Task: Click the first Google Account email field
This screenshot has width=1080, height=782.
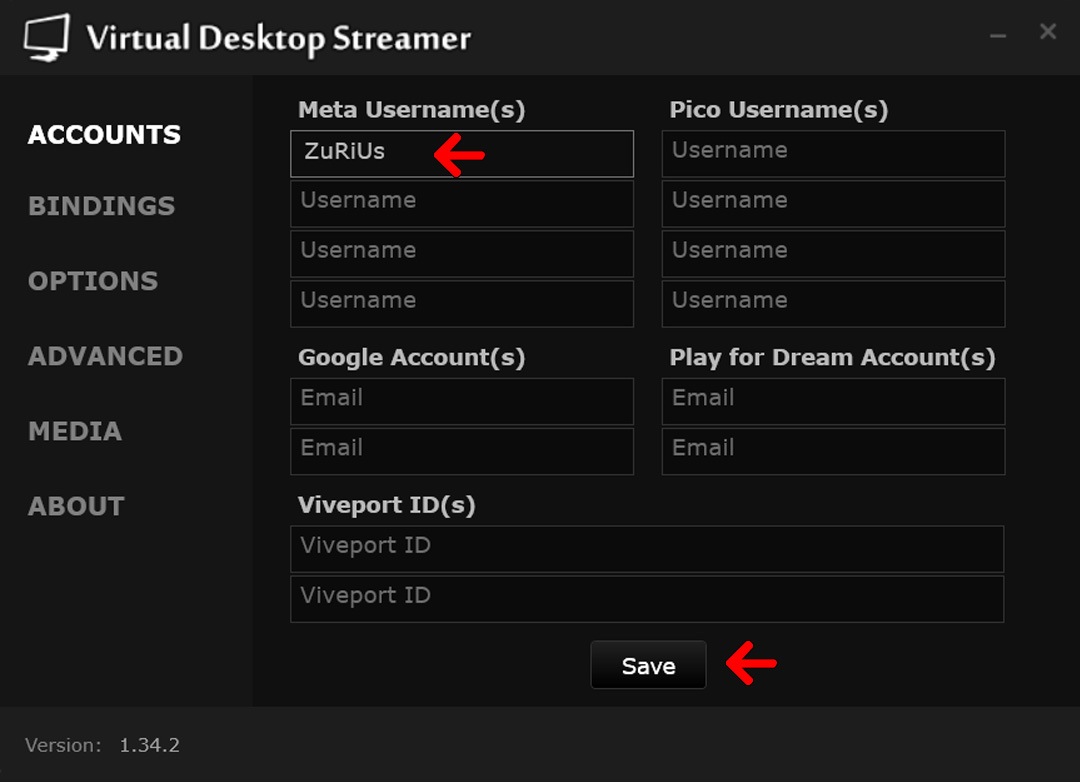Action: [x=461, y=401]
